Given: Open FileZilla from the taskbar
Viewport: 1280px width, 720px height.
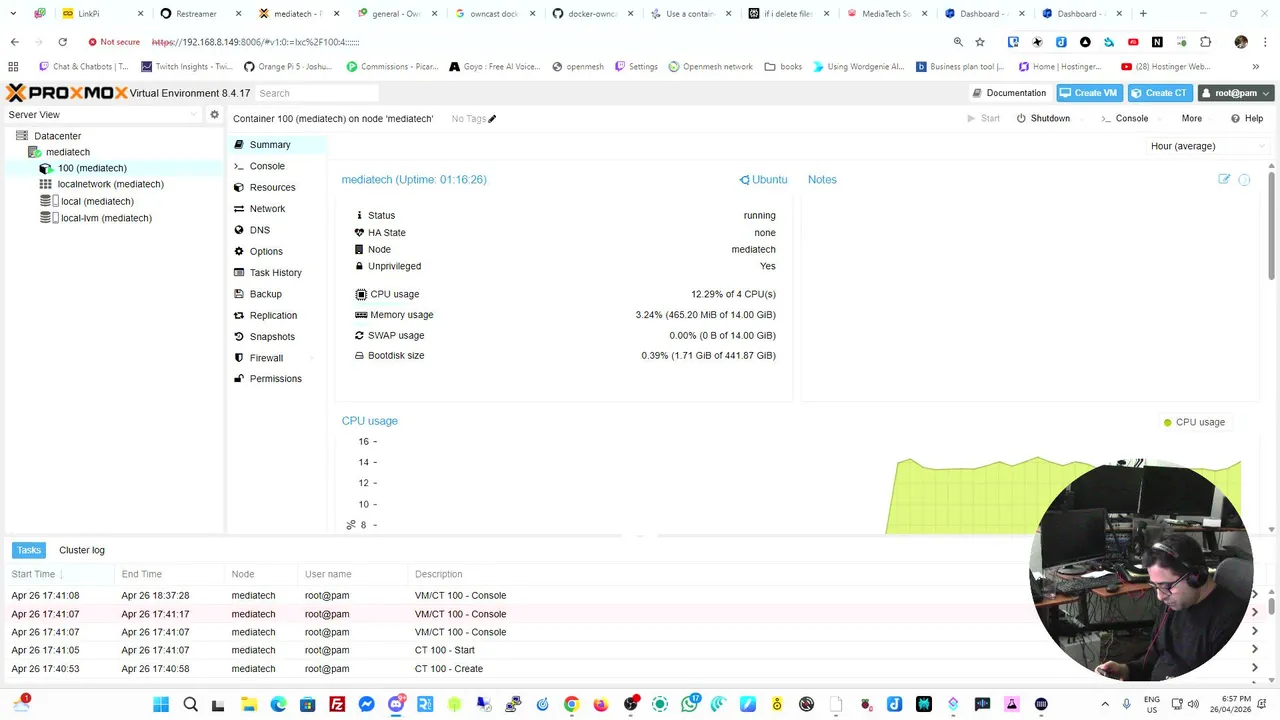Looking at the screenshot, I should tap(337, 704).
